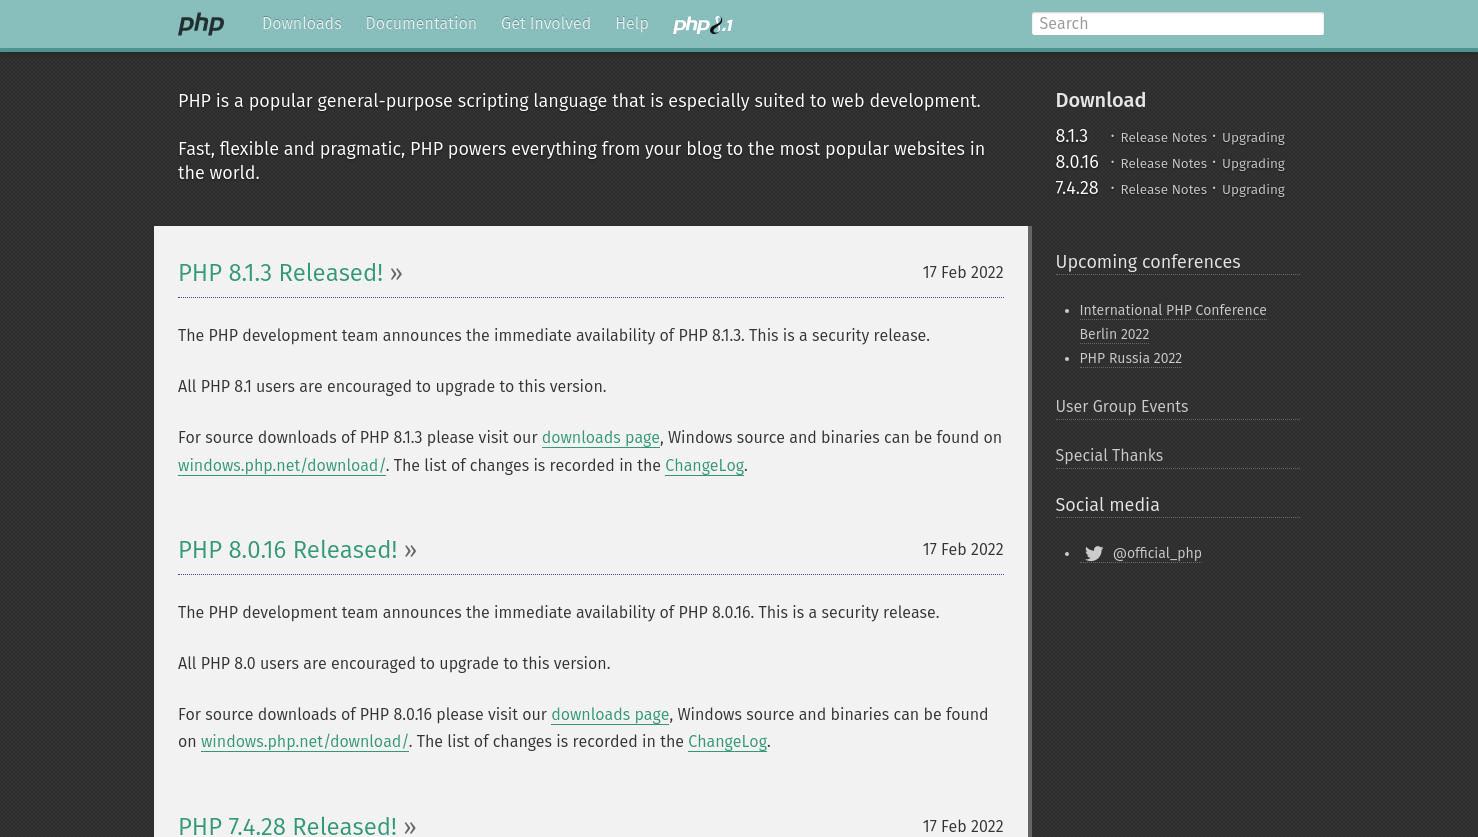Open the Get Involved menu
The width and height of the screenshot is (1478, 837).
(x=546, y=24)
